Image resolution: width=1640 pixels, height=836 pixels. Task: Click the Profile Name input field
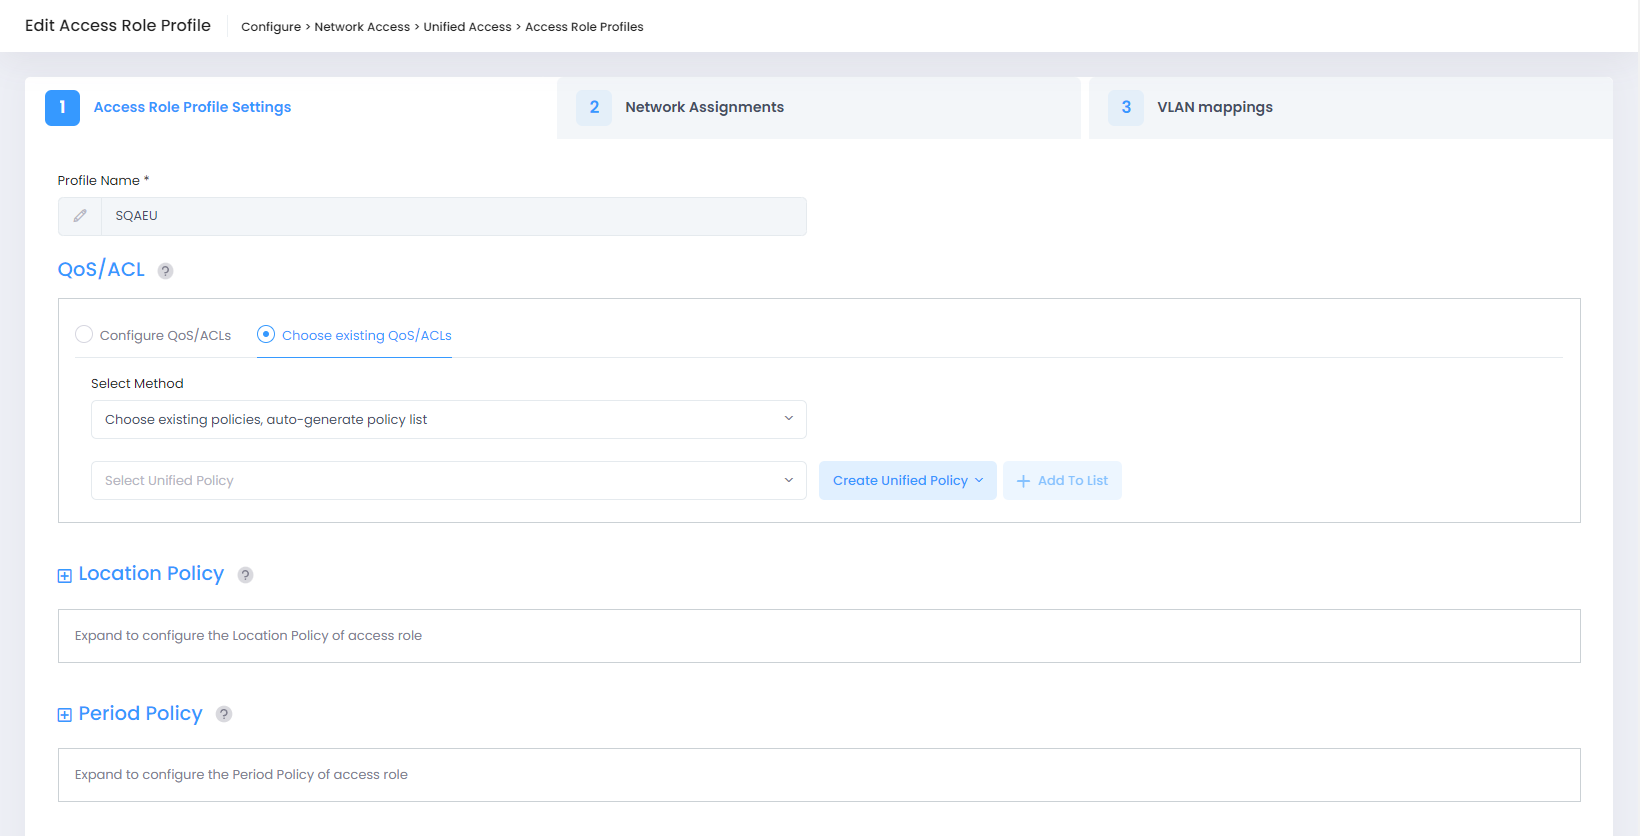(x=452, y=216)
